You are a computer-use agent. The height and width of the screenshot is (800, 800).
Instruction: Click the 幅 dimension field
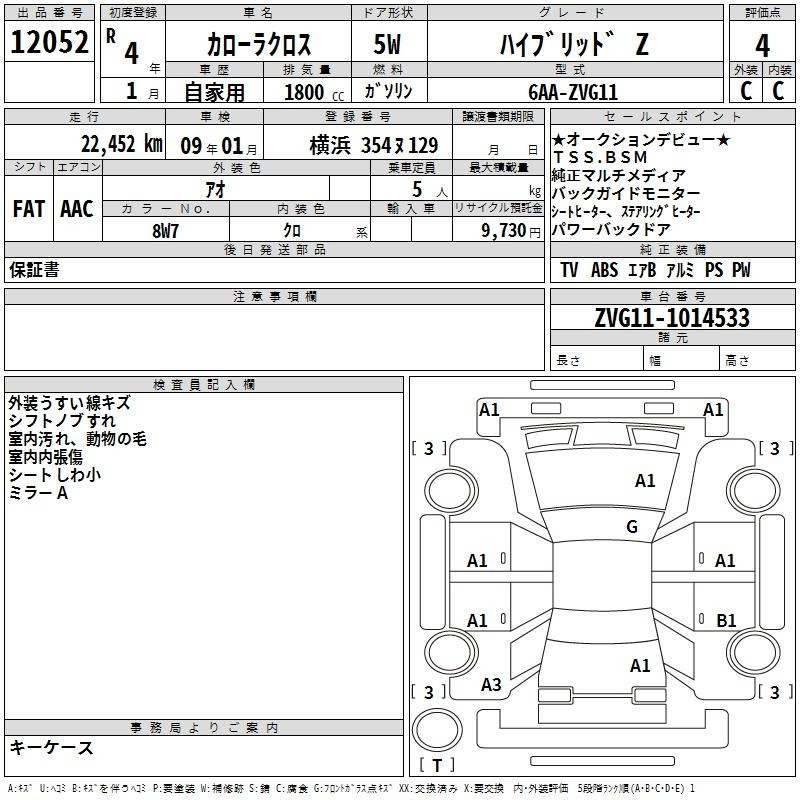(x=681, y=360)
